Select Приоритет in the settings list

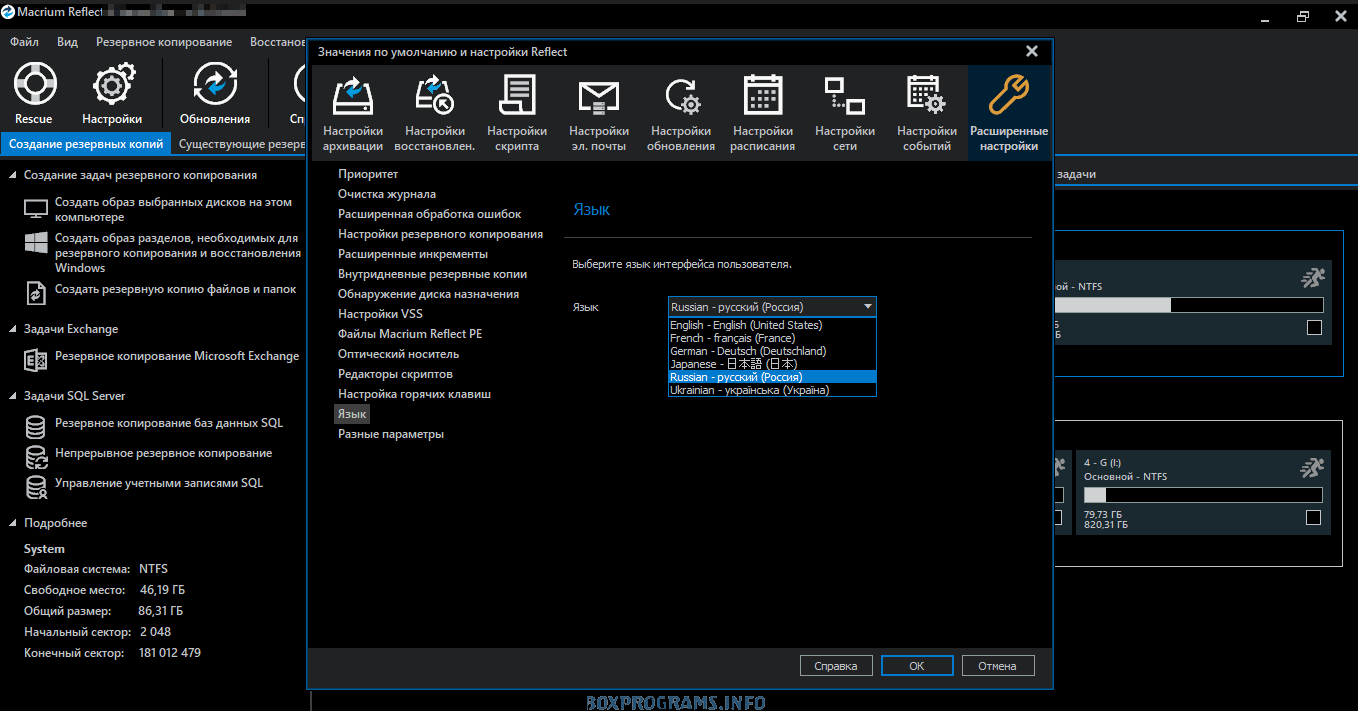click(x=368, y=174)
